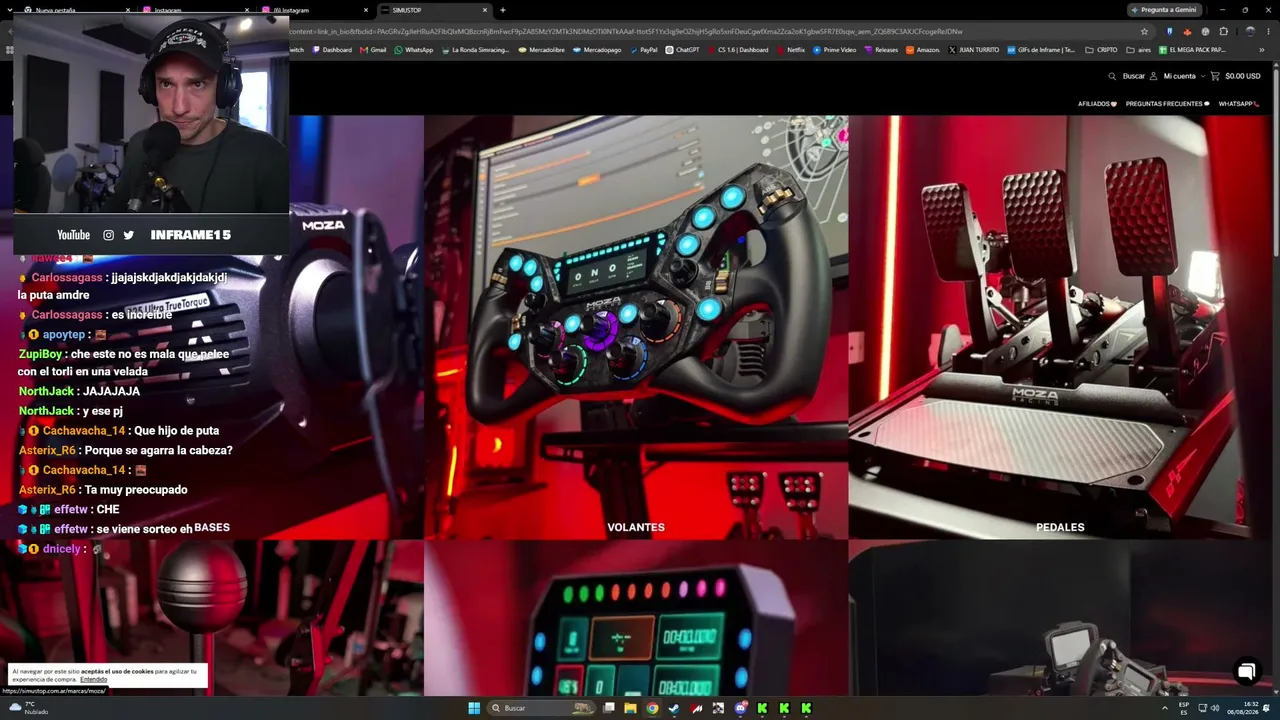Open the CRIPTO bookmarks folder
This screenshot has width=1280, height=720.
click(x=1101, y=49)
